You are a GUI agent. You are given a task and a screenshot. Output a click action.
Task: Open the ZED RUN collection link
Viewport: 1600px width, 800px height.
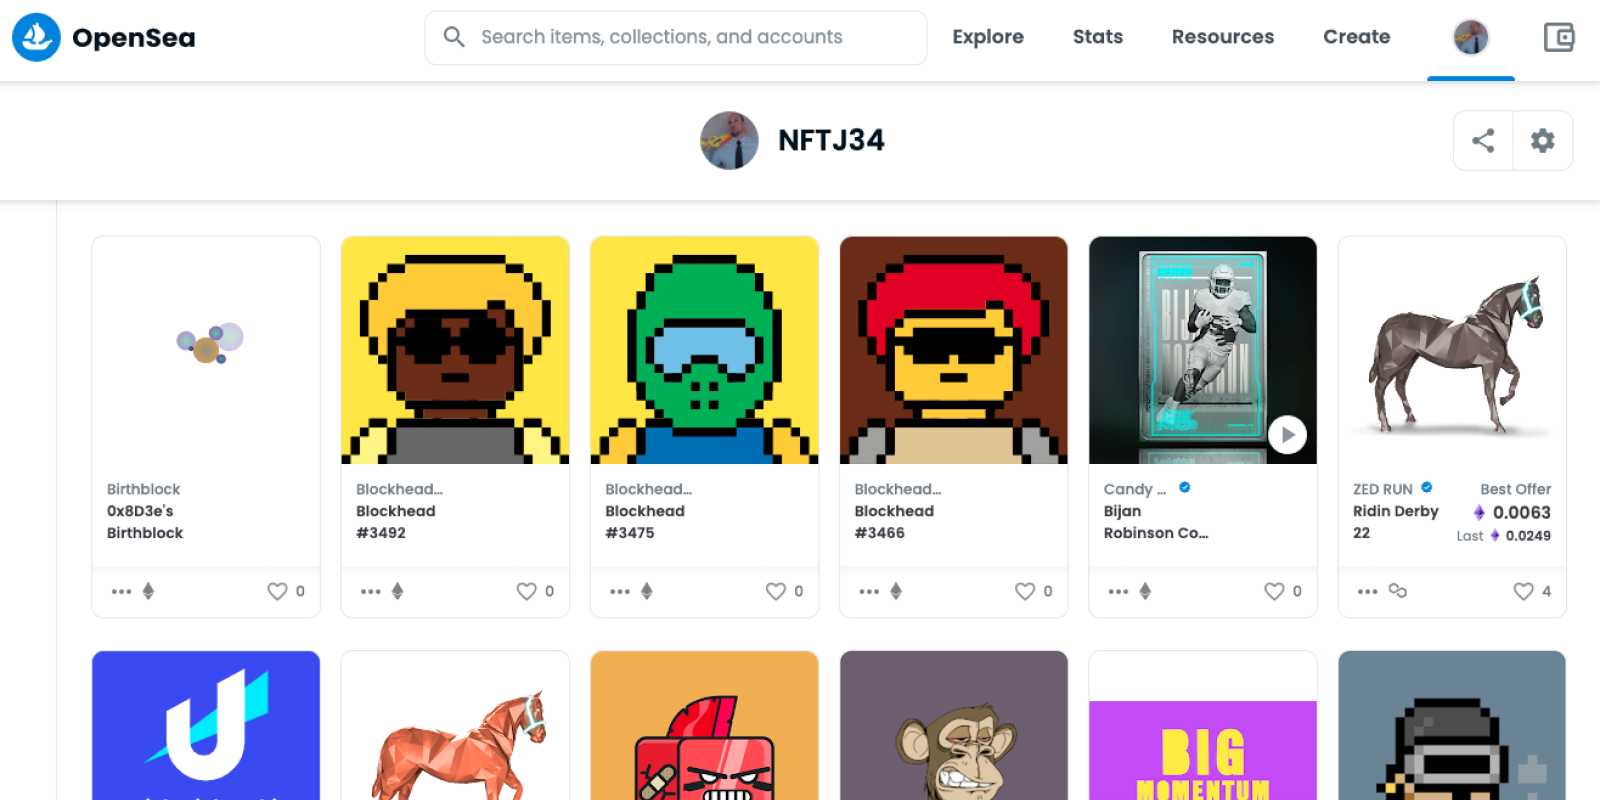(1382, 489)
